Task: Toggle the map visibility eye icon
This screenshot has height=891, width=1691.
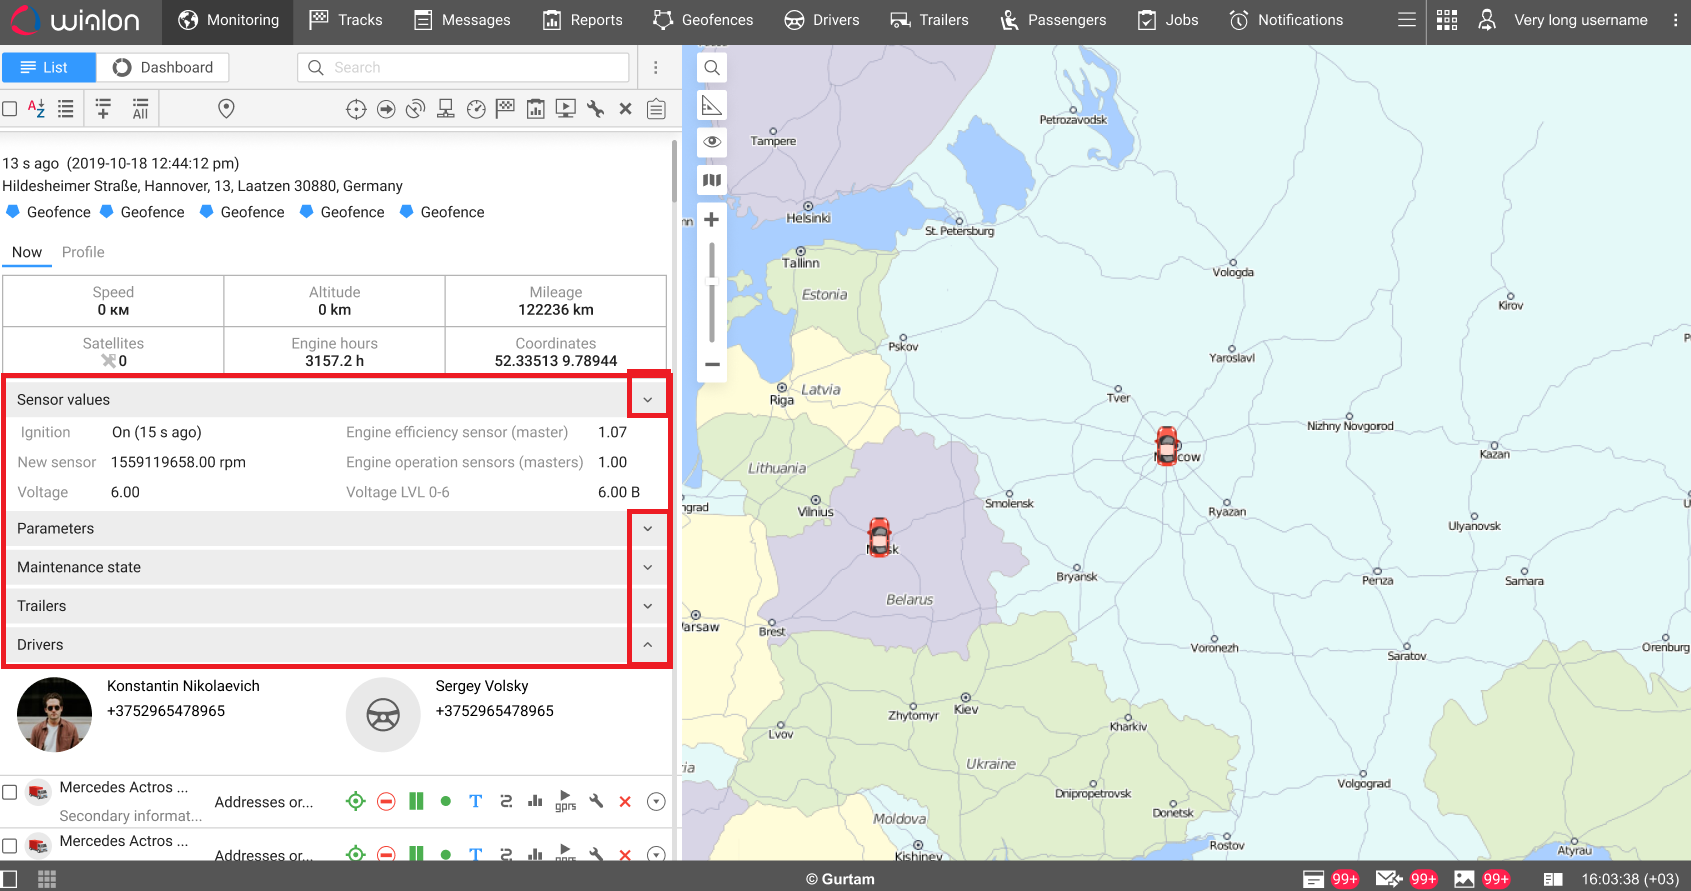Action: (x=711, y=142)
